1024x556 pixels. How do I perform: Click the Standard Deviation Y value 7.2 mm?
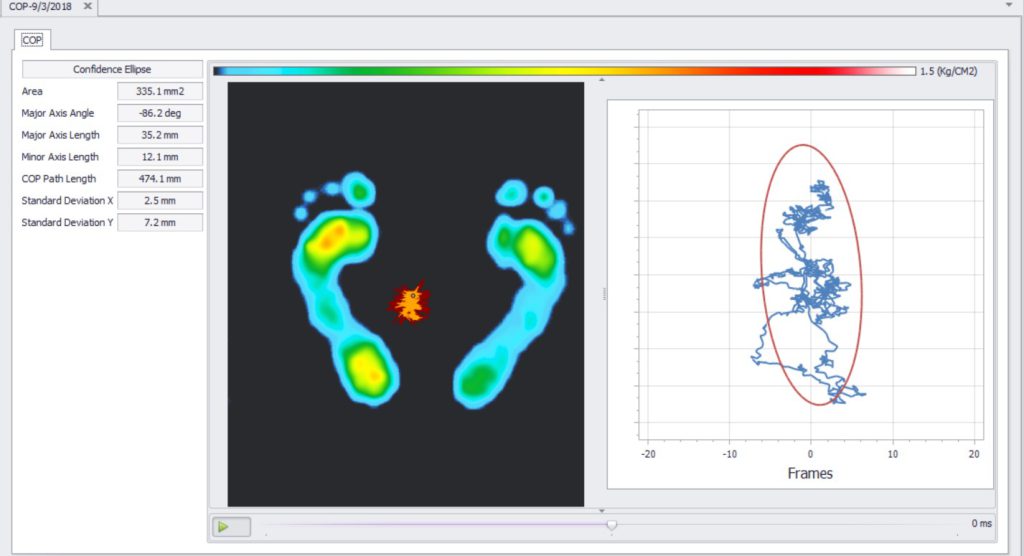(160, 222)
